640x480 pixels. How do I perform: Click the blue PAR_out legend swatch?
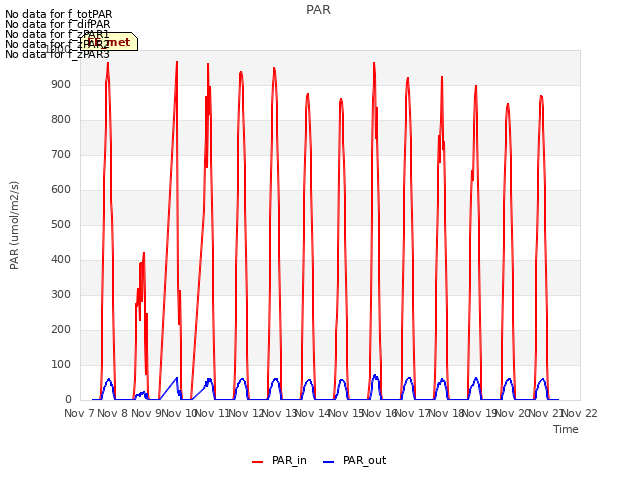[329, 462]
